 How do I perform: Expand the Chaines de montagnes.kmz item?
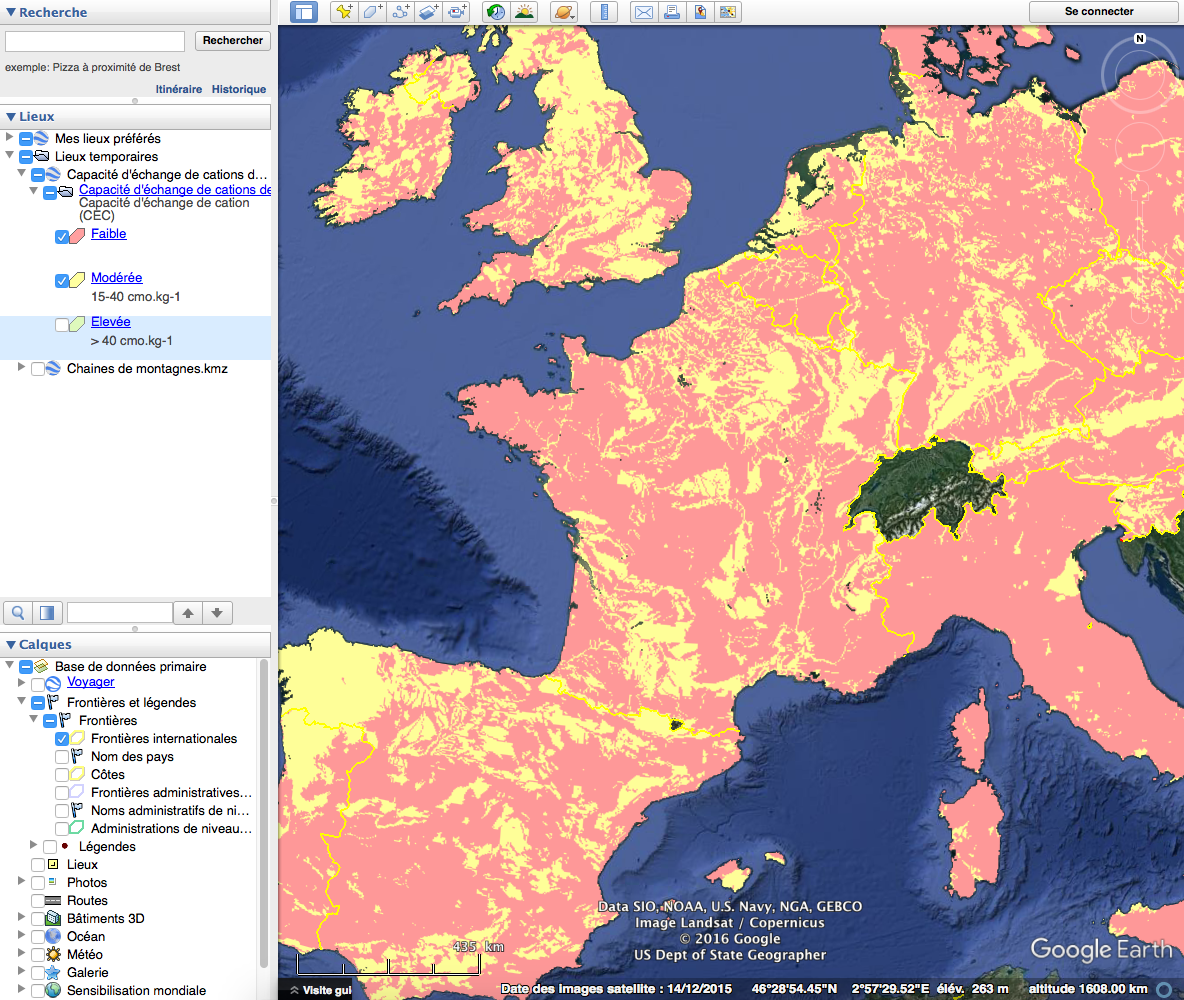pos(21,366)
